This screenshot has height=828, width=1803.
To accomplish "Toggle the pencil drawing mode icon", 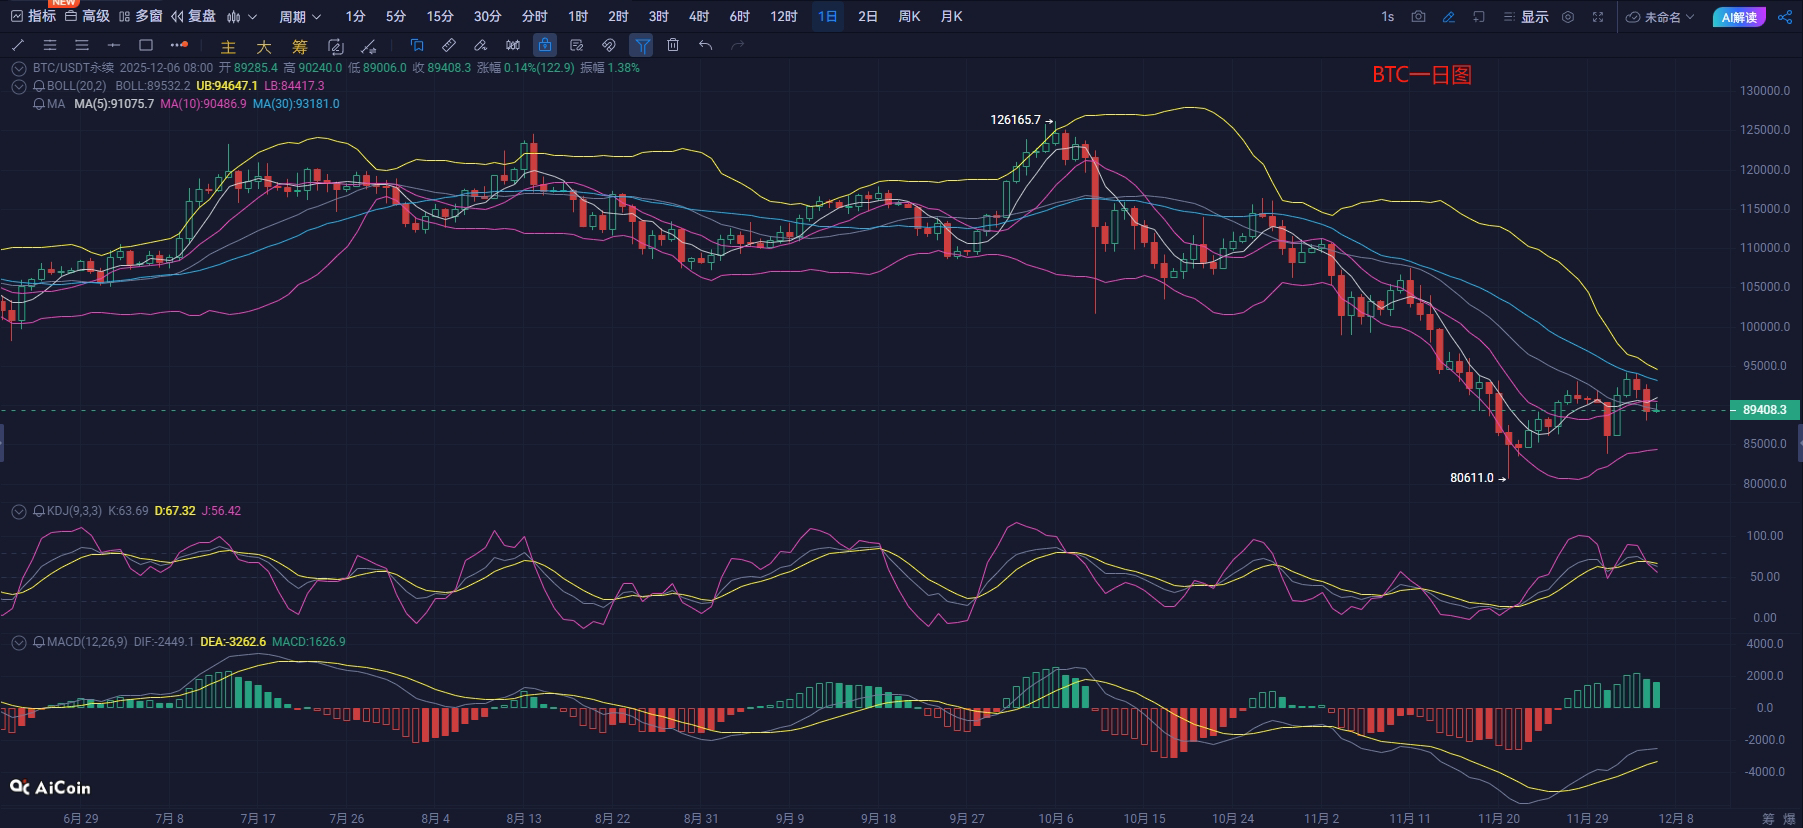I will coord(1448,17).
